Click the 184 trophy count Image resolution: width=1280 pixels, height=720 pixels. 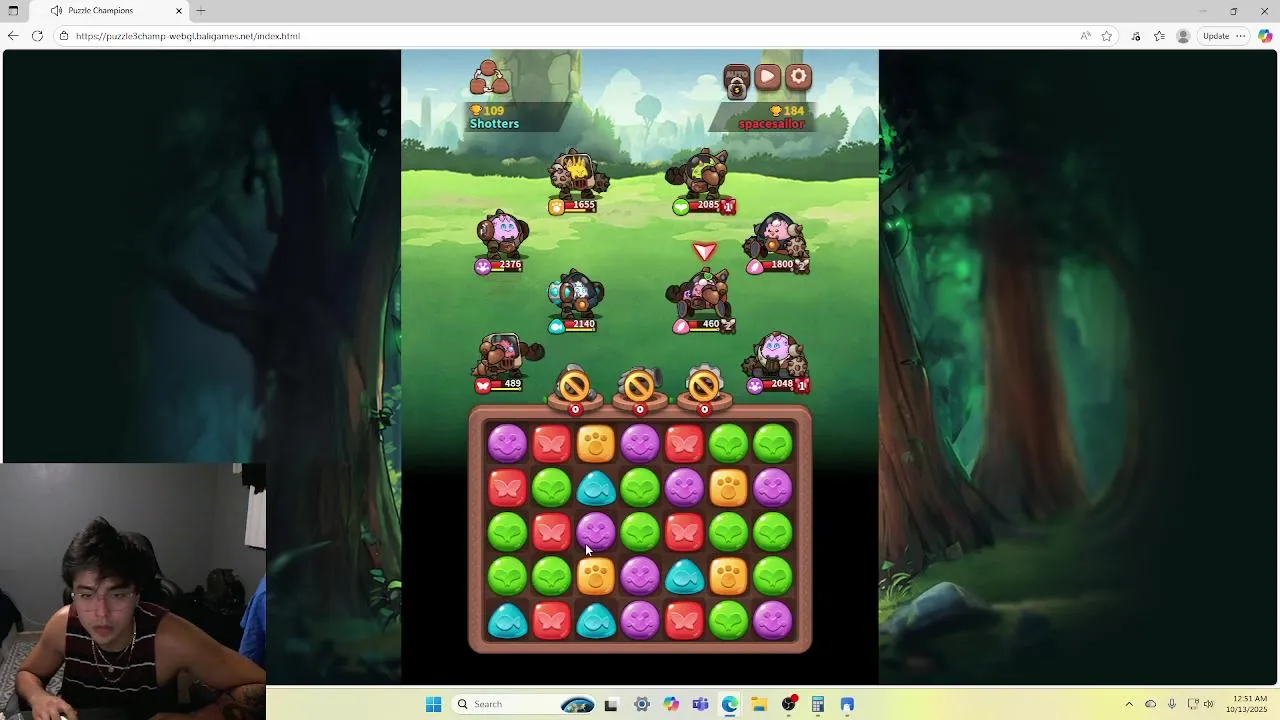click(787, 110)
